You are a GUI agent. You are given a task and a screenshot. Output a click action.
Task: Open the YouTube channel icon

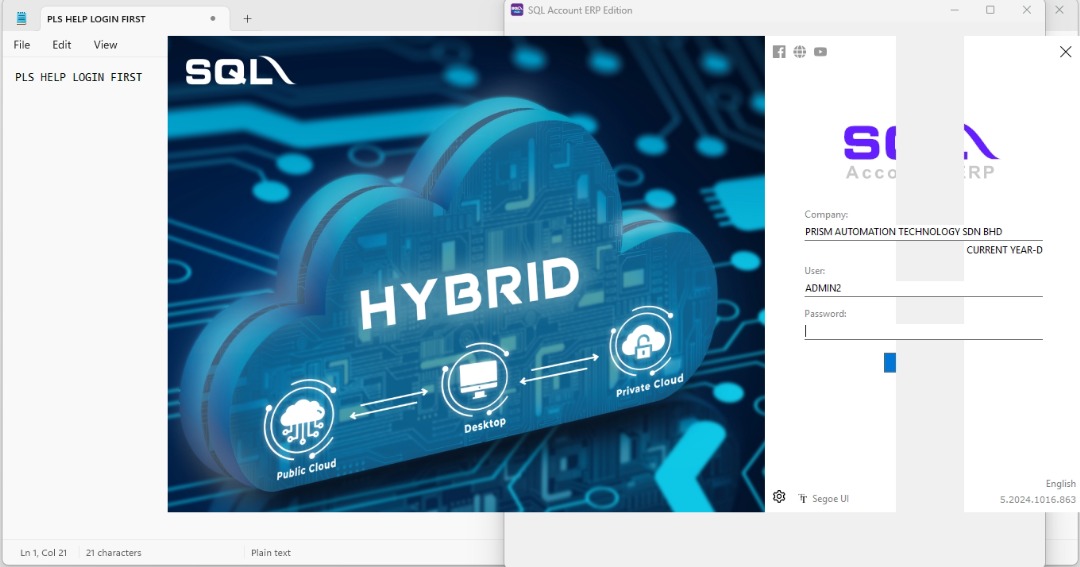(820, 52)
